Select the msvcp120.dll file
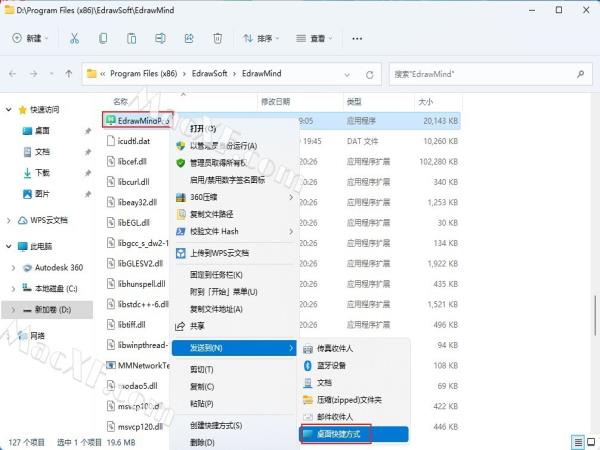 point(140,427)
